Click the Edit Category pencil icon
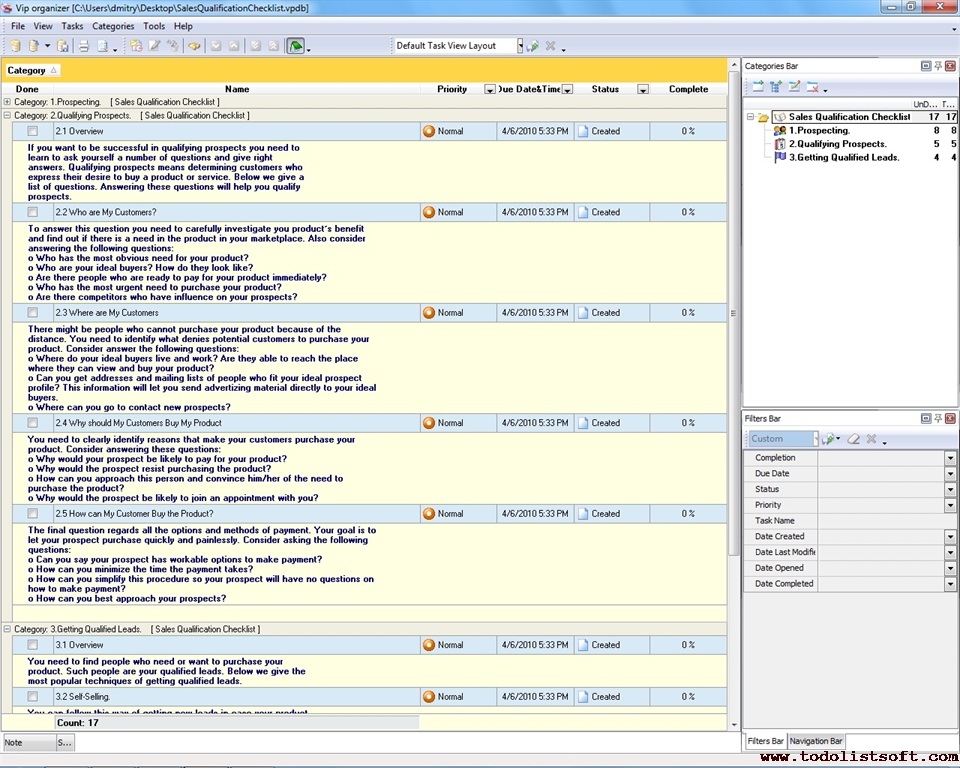 coord(794,88)
